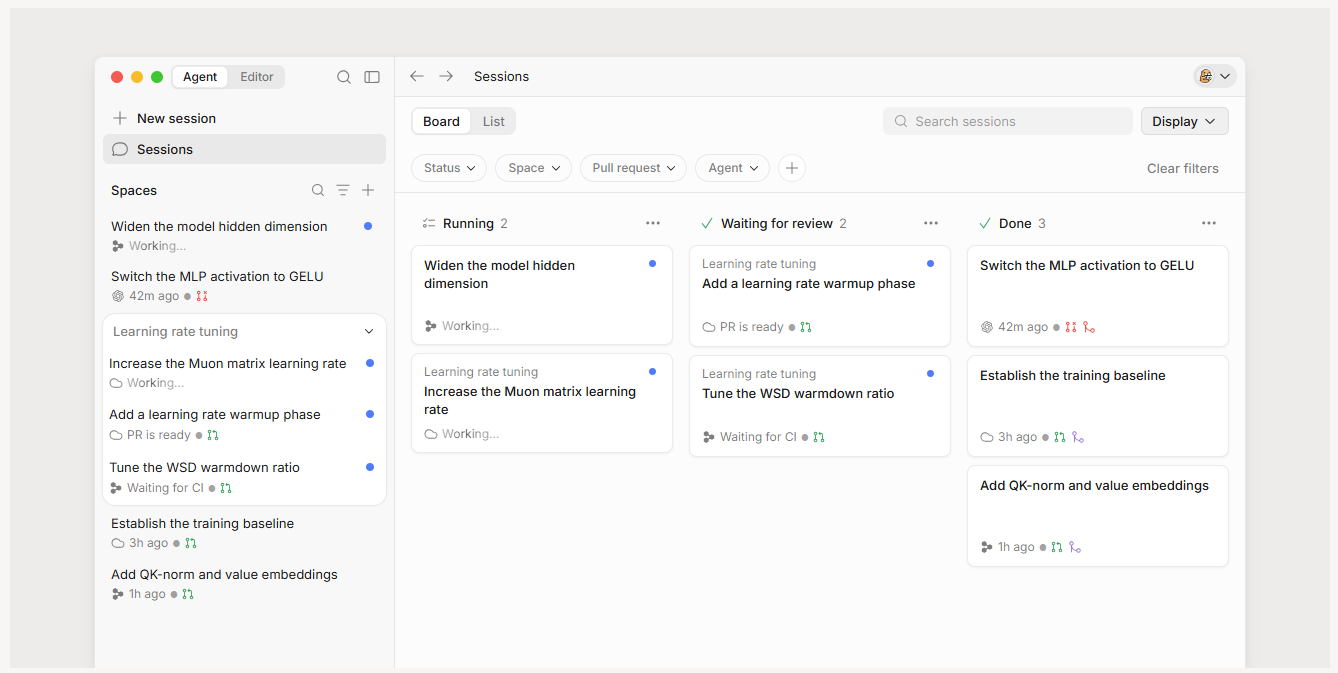Click the PR is ready status on the warmup card
The width and height of the screenshot is (1338, 673).
click(x=752, y=327)
